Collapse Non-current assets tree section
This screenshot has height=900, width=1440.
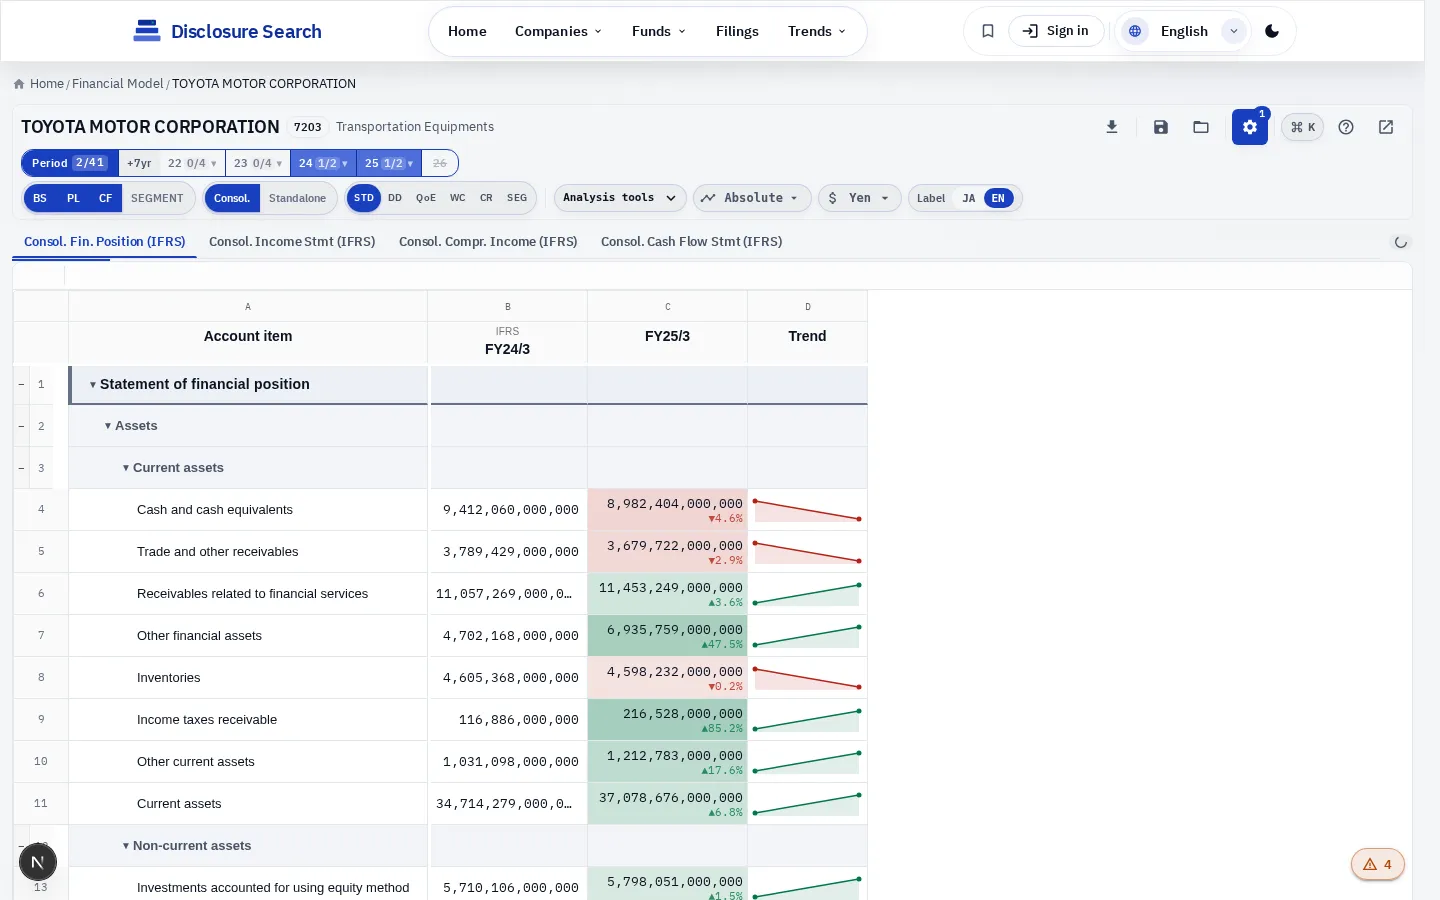click(126, 846)
